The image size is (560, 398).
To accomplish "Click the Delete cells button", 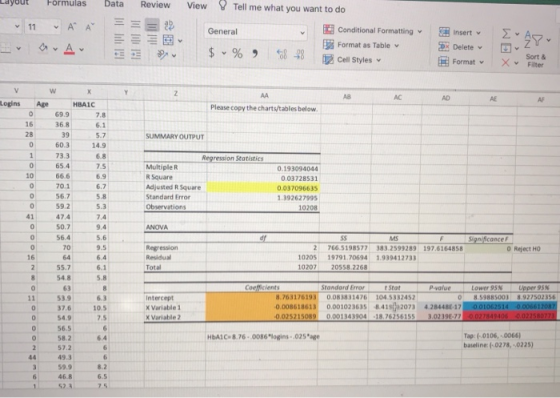I will tap(460, 47).
